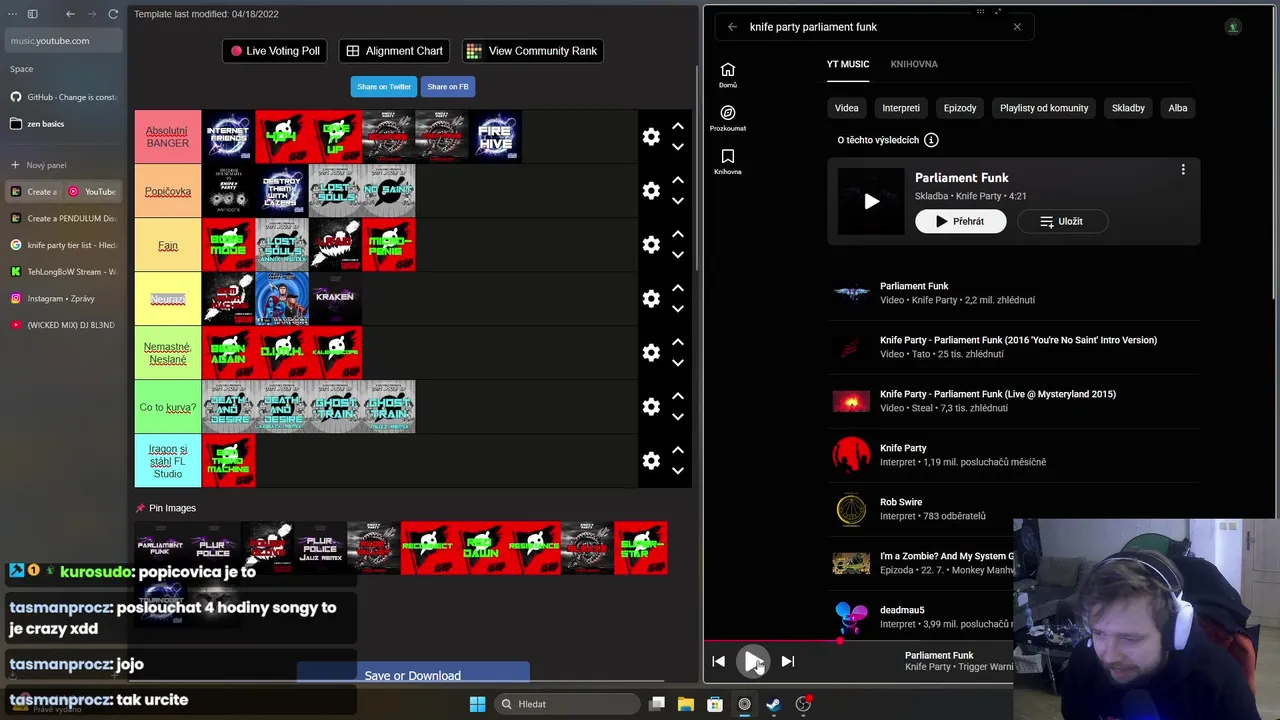Filter results by Skladby chip
The height and width of the screenshot is (720, 1280).
(1128, 108)
